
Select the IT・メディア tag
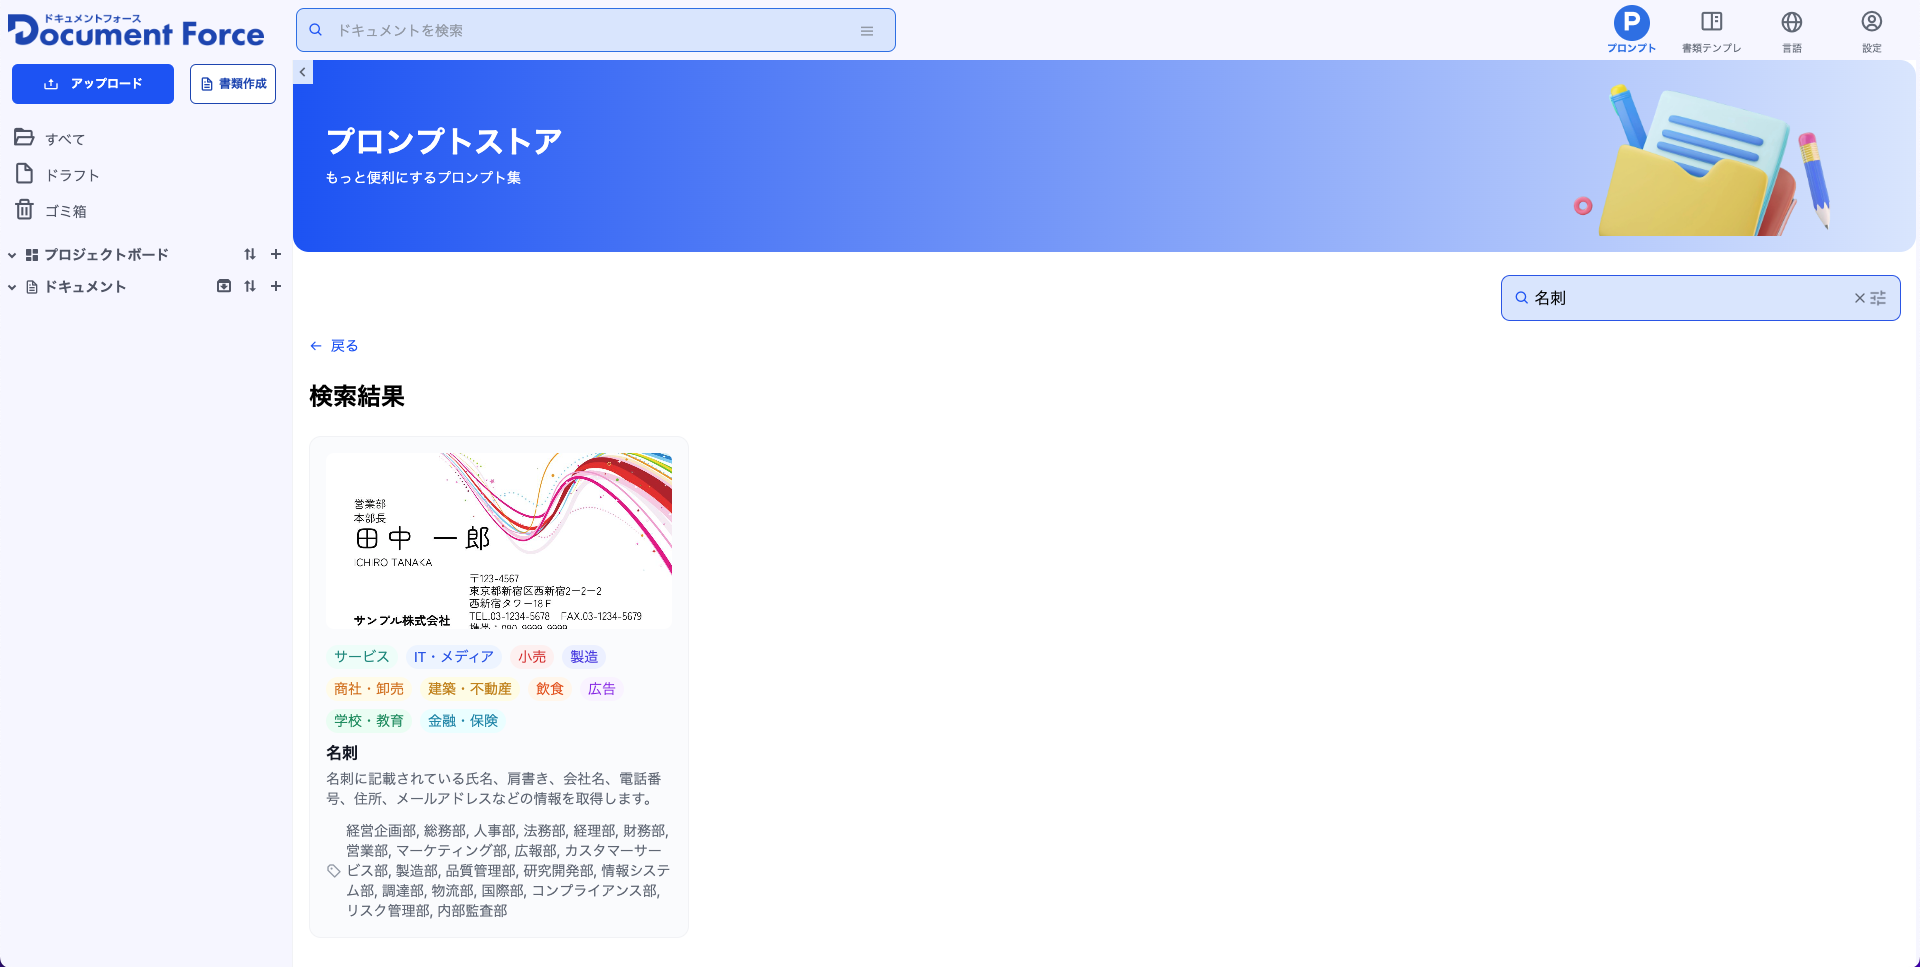(x=454, y=657)
